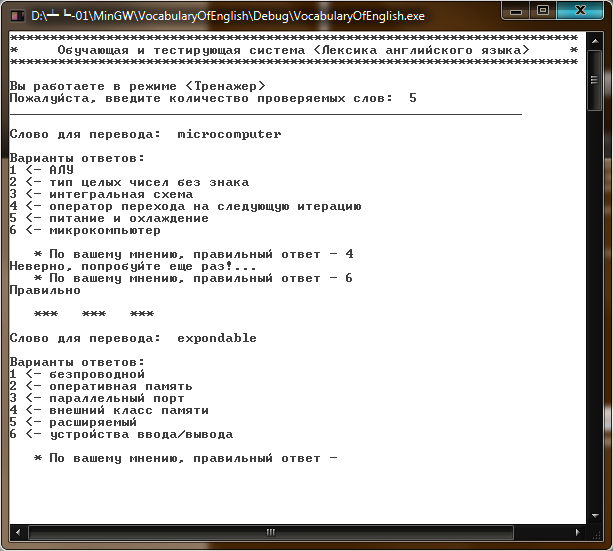This screenshot has height=551, width=613.
Task: Click the header 'Обучающая и тестирующая система'
Action: pos(181,50)
